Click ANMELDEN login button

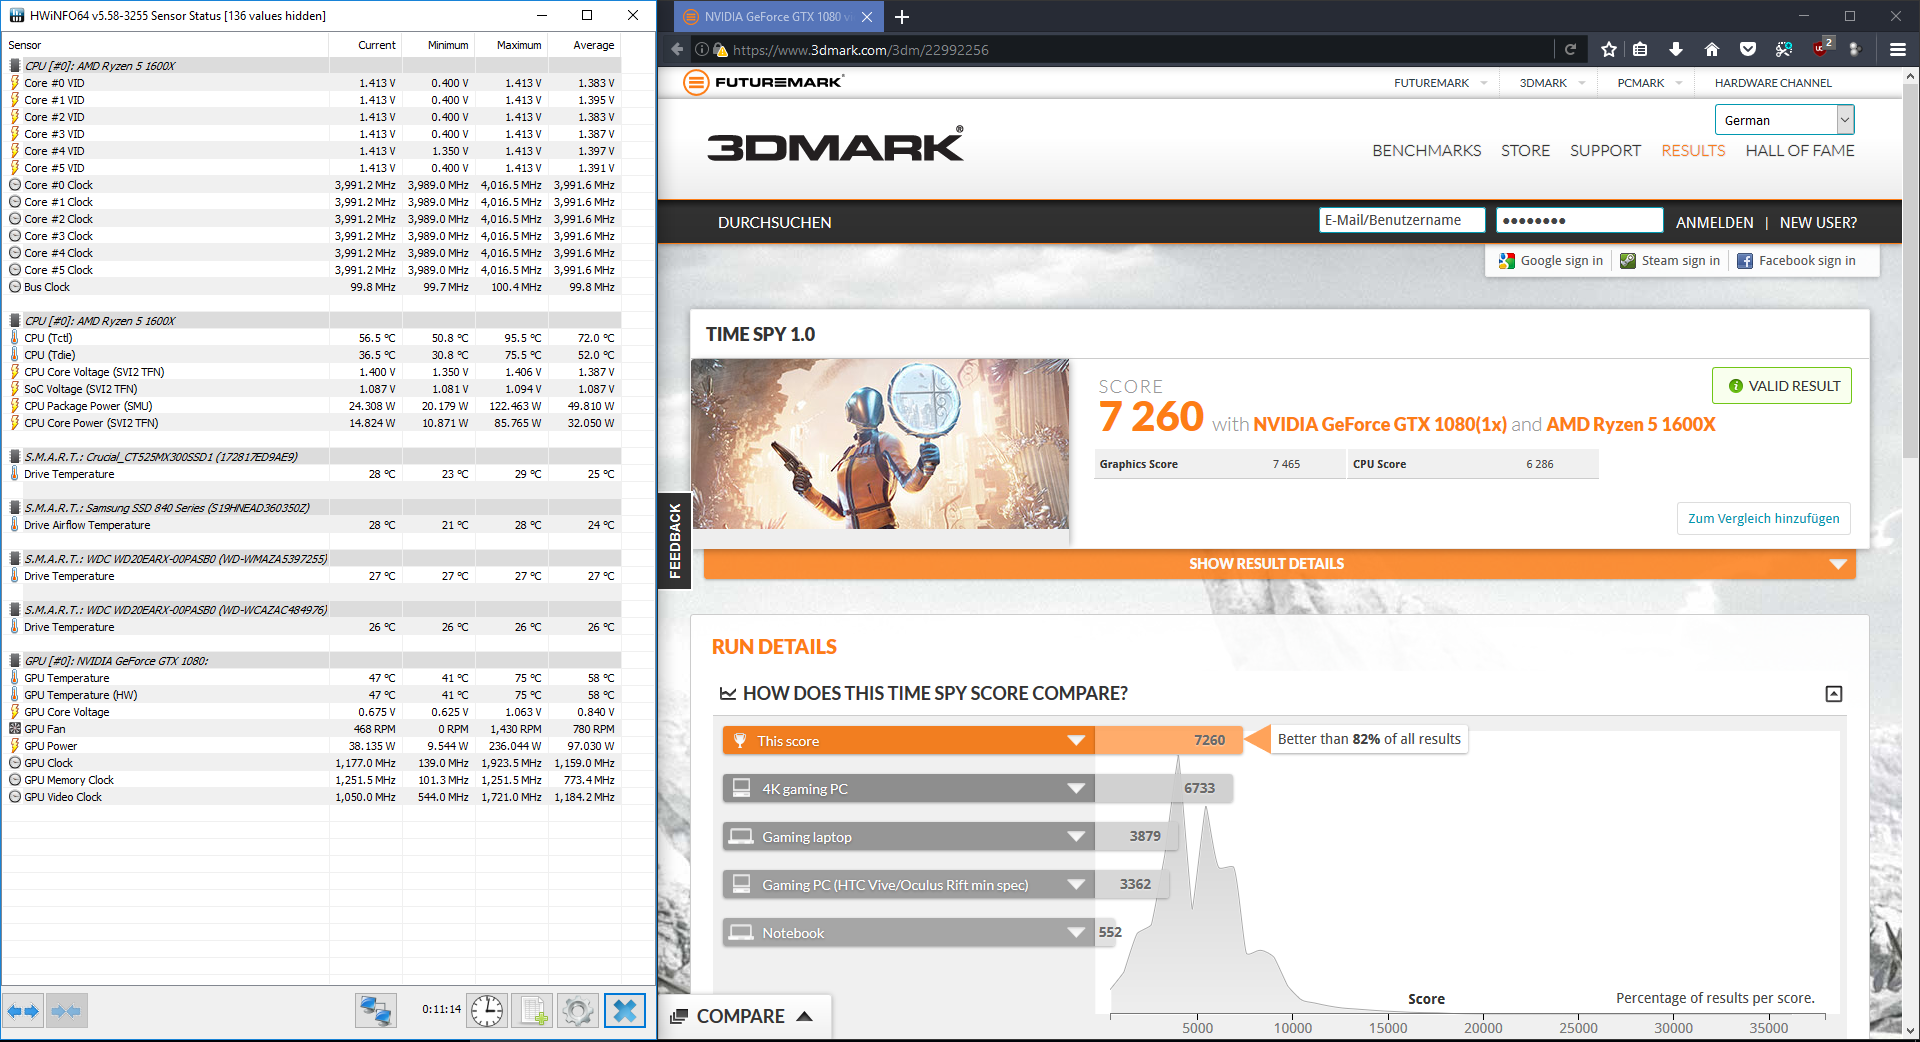click(x=1715, y=223)
